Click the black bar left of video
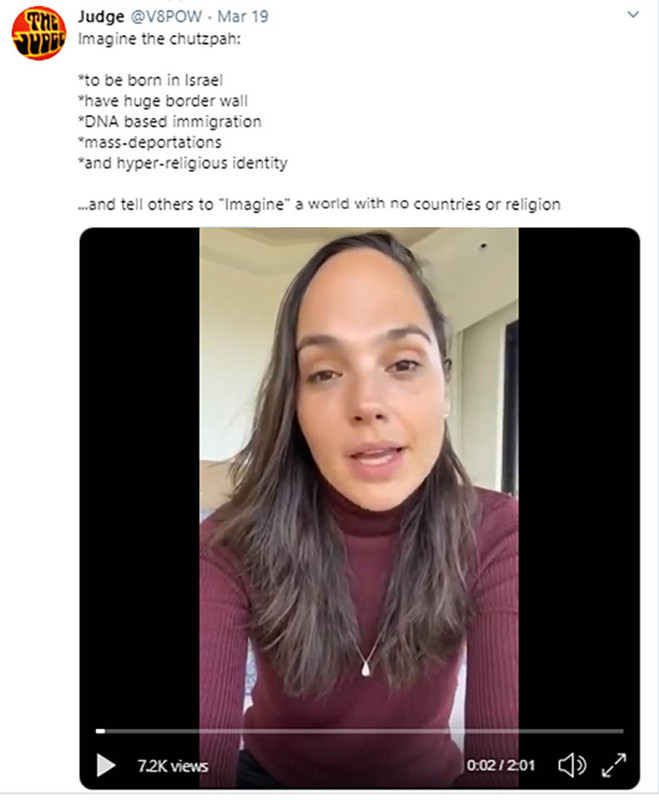Image resolution: width=659 pixels, height=800 pixels. point(140,508)
